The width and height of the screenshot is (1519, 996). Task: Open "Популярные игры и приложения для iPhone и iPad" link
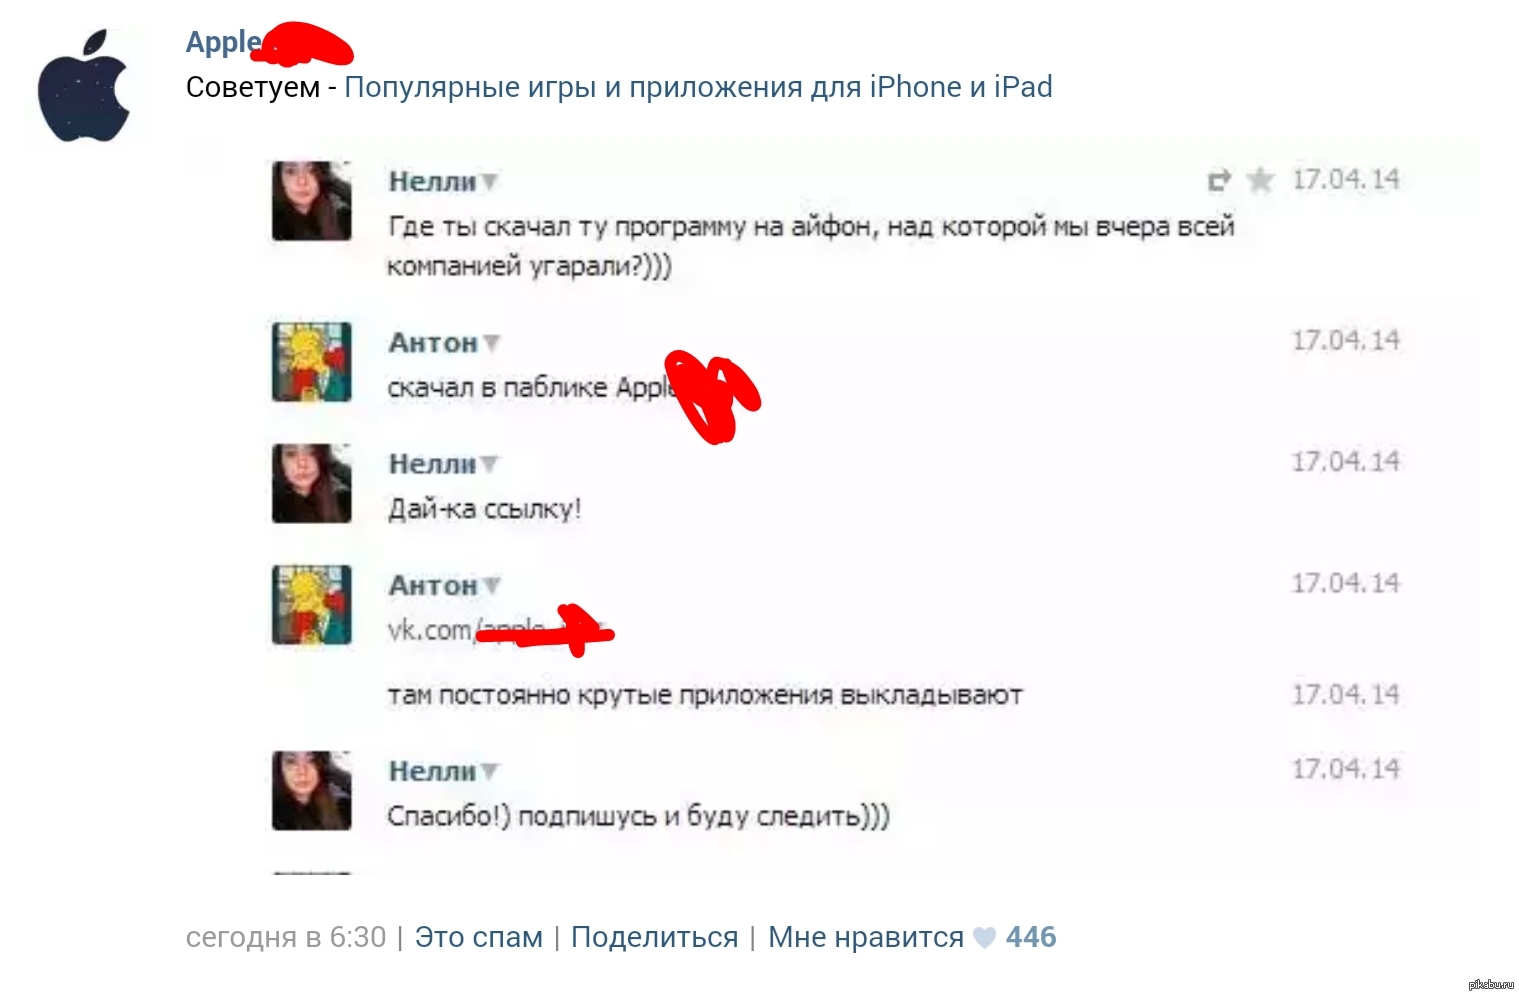click(x=698, y=87)
